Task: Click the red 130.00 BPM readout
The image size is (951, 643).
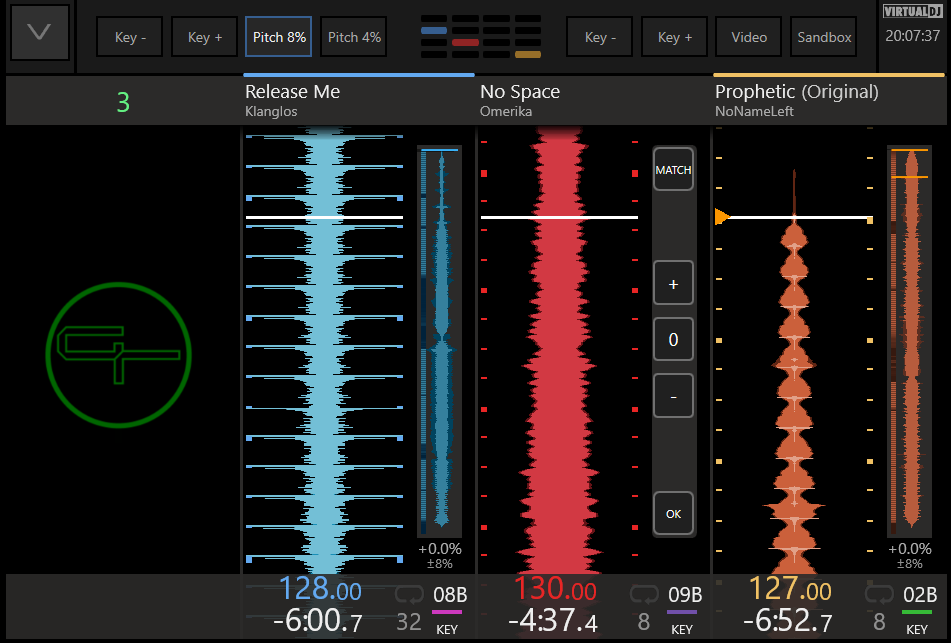Action: [x=555, y=589]
